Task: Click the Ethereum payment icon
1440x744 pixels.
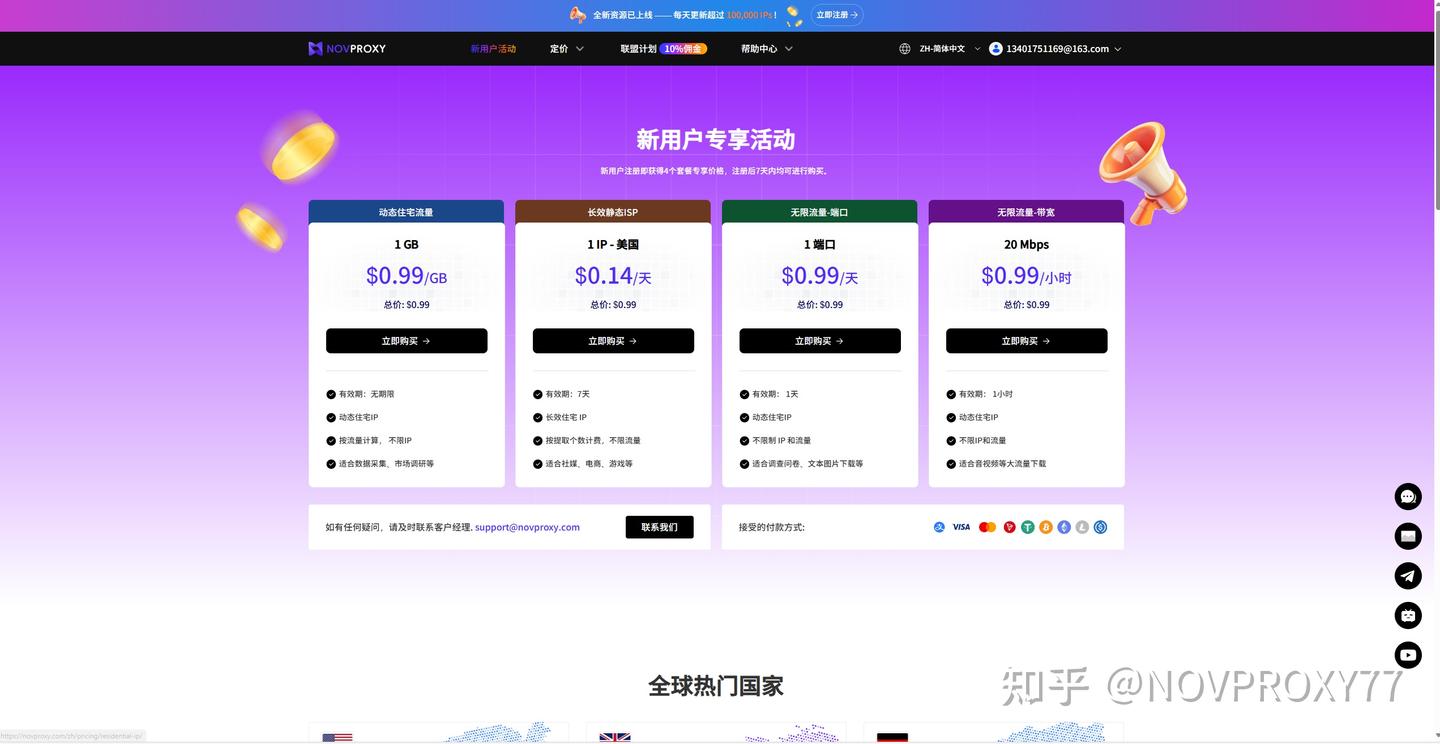Action: tap(1064, 527)
